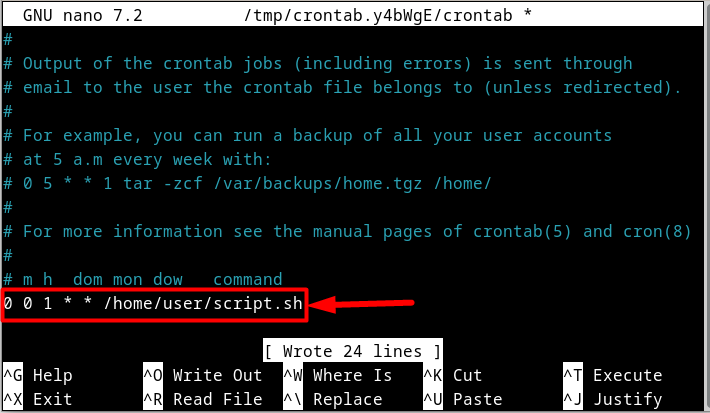Choose the ^W Where Is shortcut
The image size is (710, 413).
[338, 375]
